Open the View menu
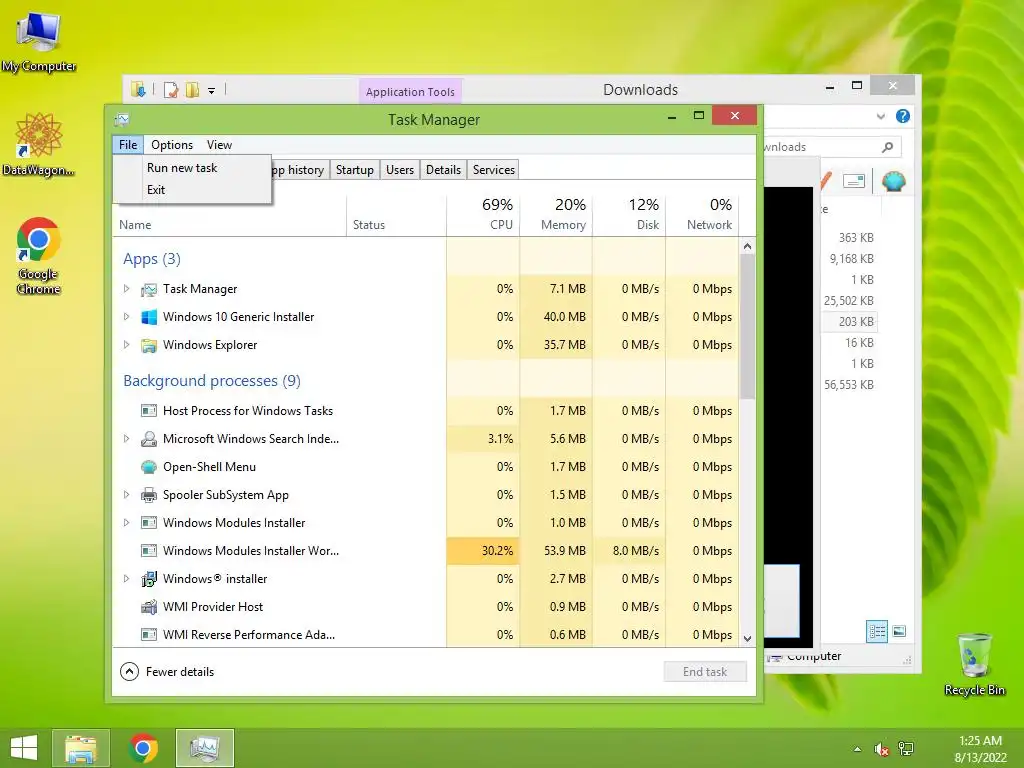Viewport: 1024px width, 768px height. click(219, 145)
